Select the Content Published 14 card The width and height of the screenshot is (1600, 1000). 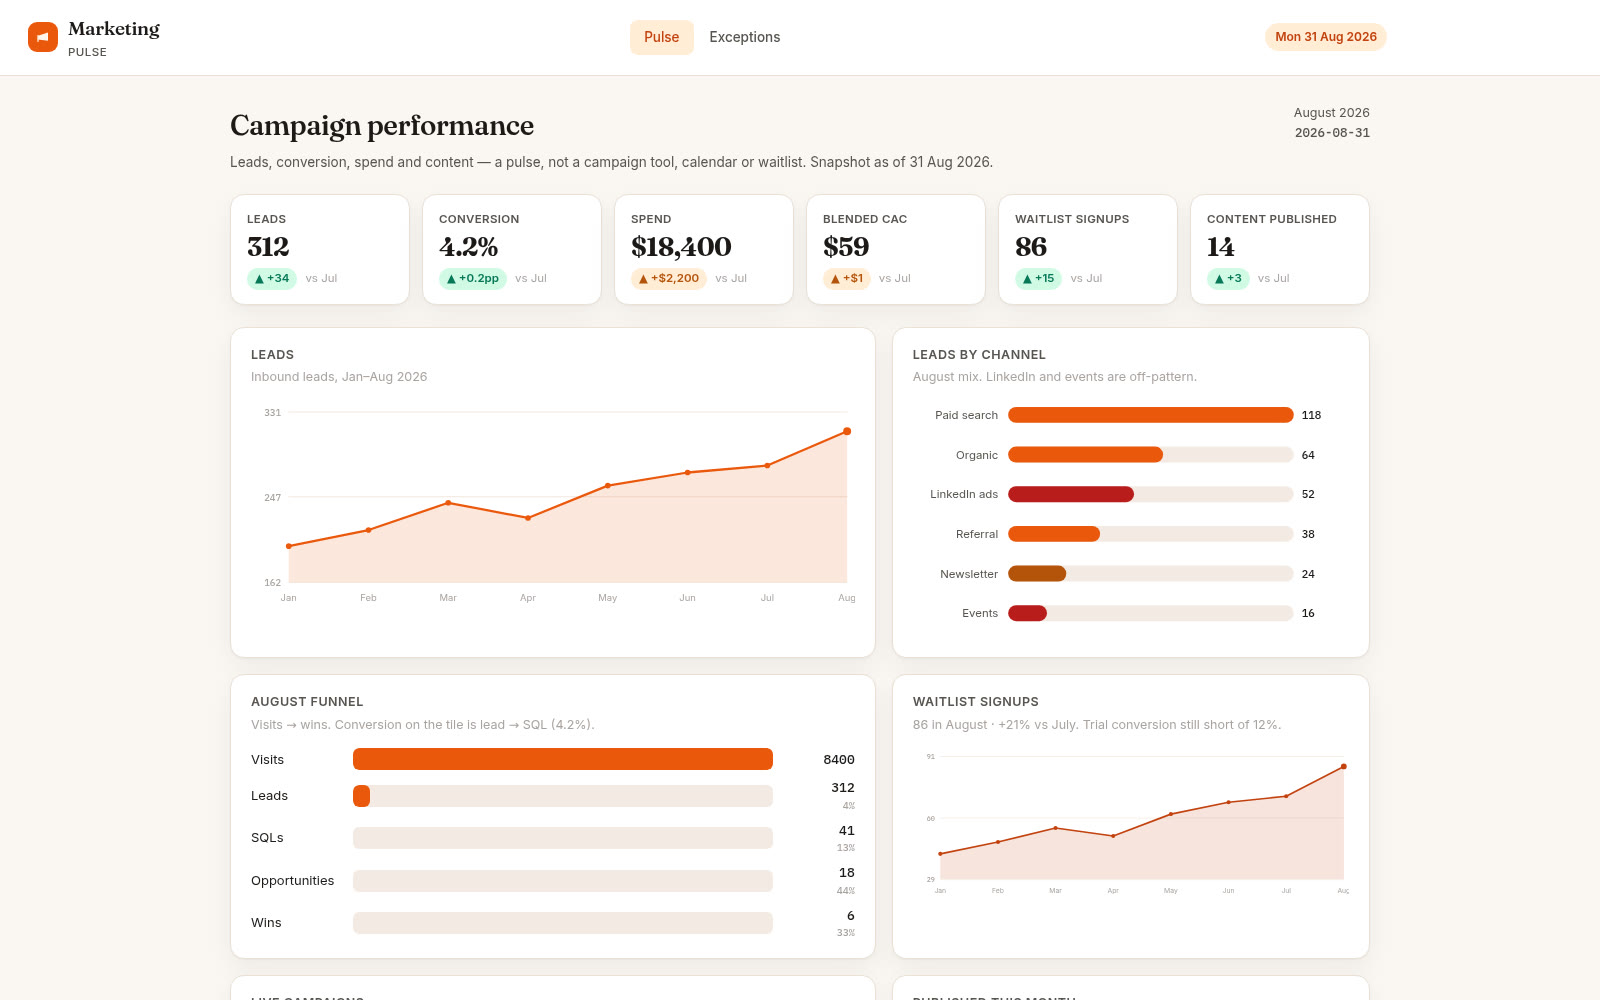pyautogui.click(x=1280, y=249)
